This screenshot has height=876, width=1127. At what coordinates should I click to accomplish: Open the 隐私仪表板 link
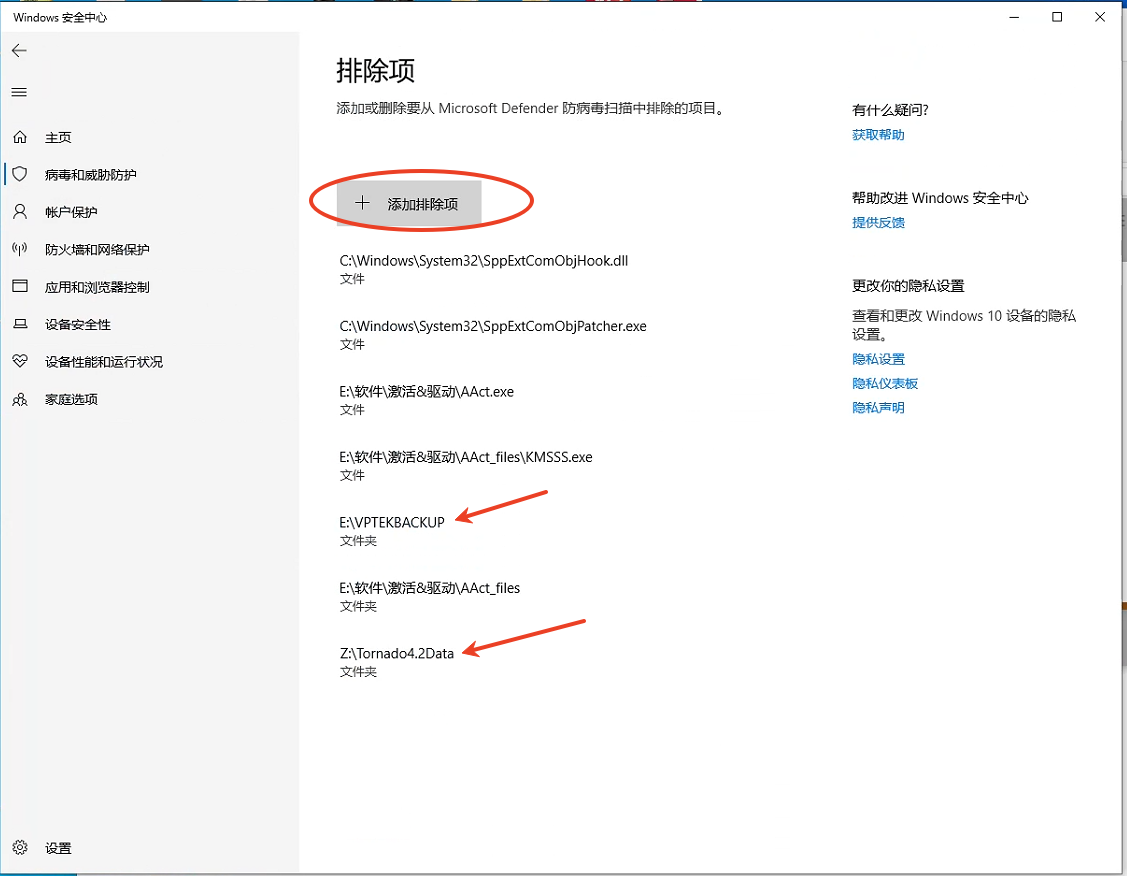coord(885,384)
